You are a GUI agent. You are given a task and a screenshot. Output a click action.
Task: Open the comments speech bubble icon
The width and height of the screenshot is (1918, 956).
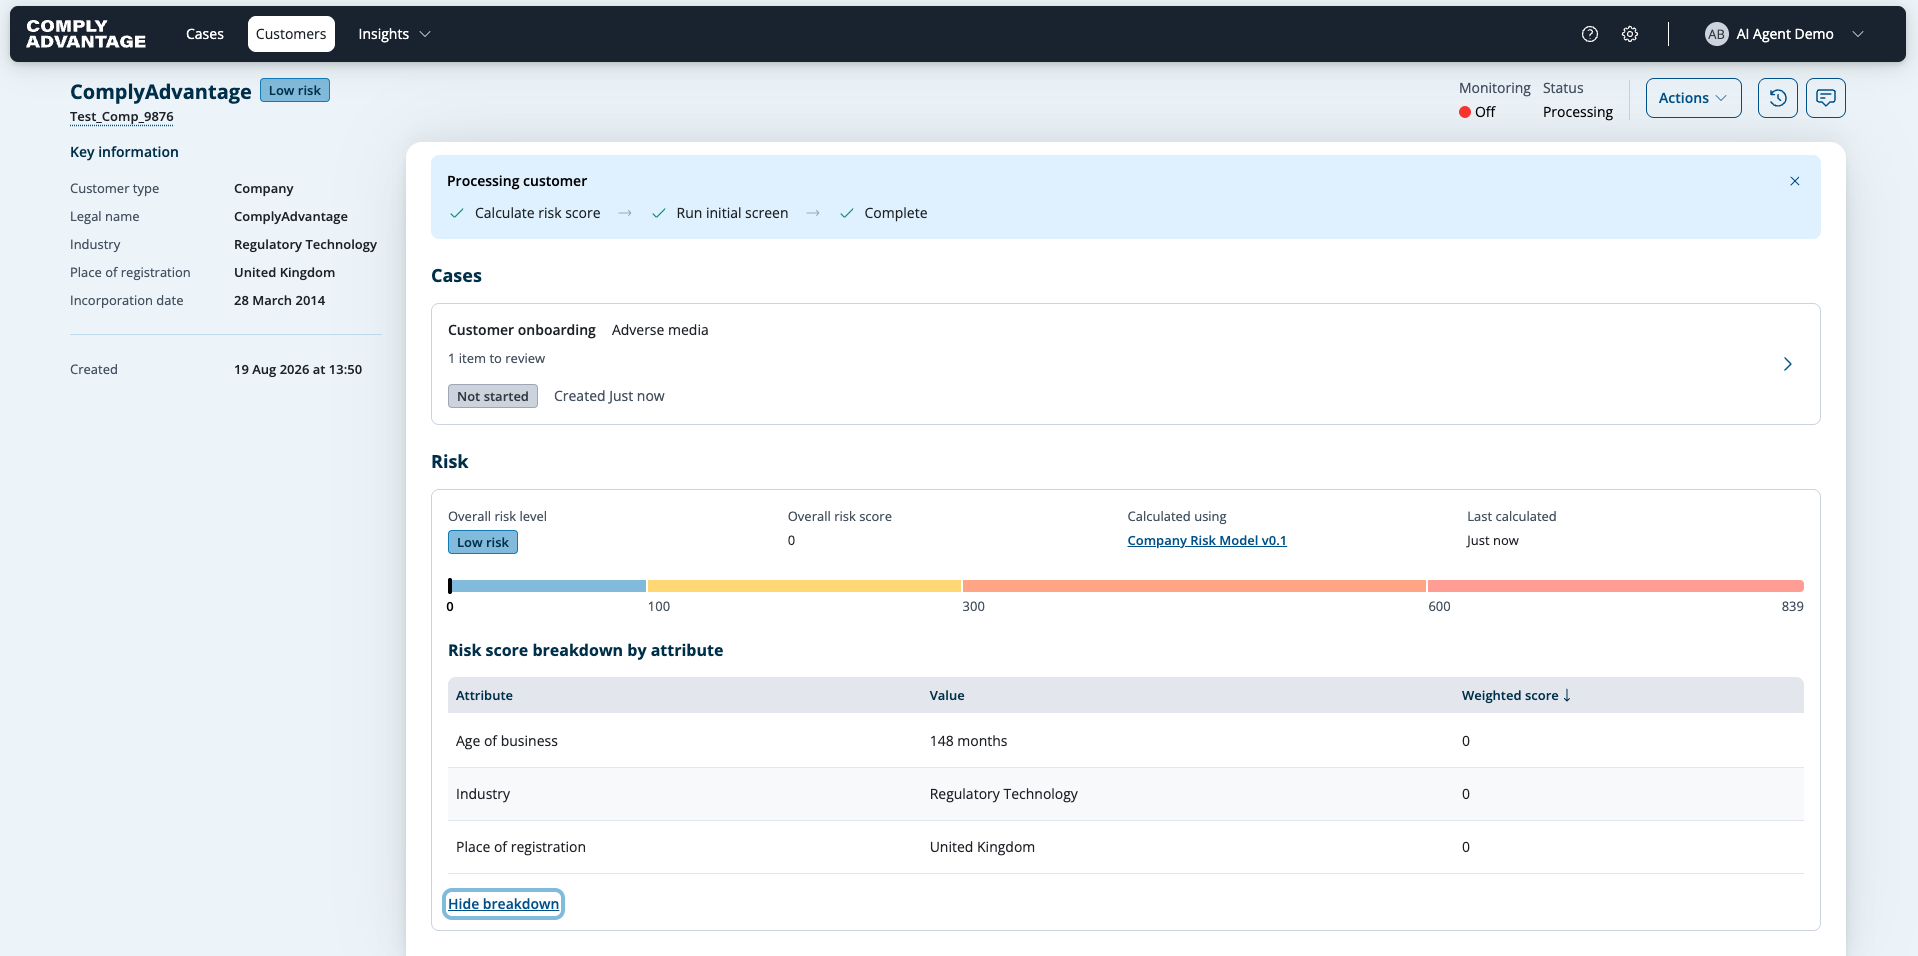click(x=1826, y=98)
